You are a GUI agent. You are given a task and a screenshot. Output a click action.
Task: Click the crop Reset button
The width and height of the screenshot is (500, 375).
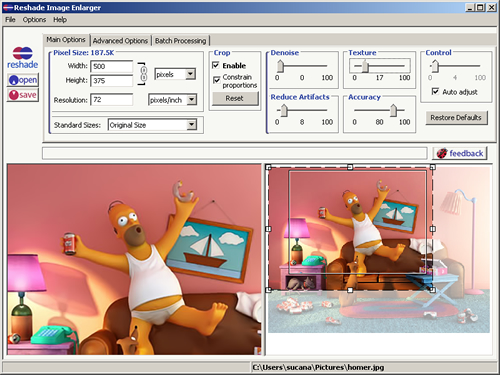235,98
